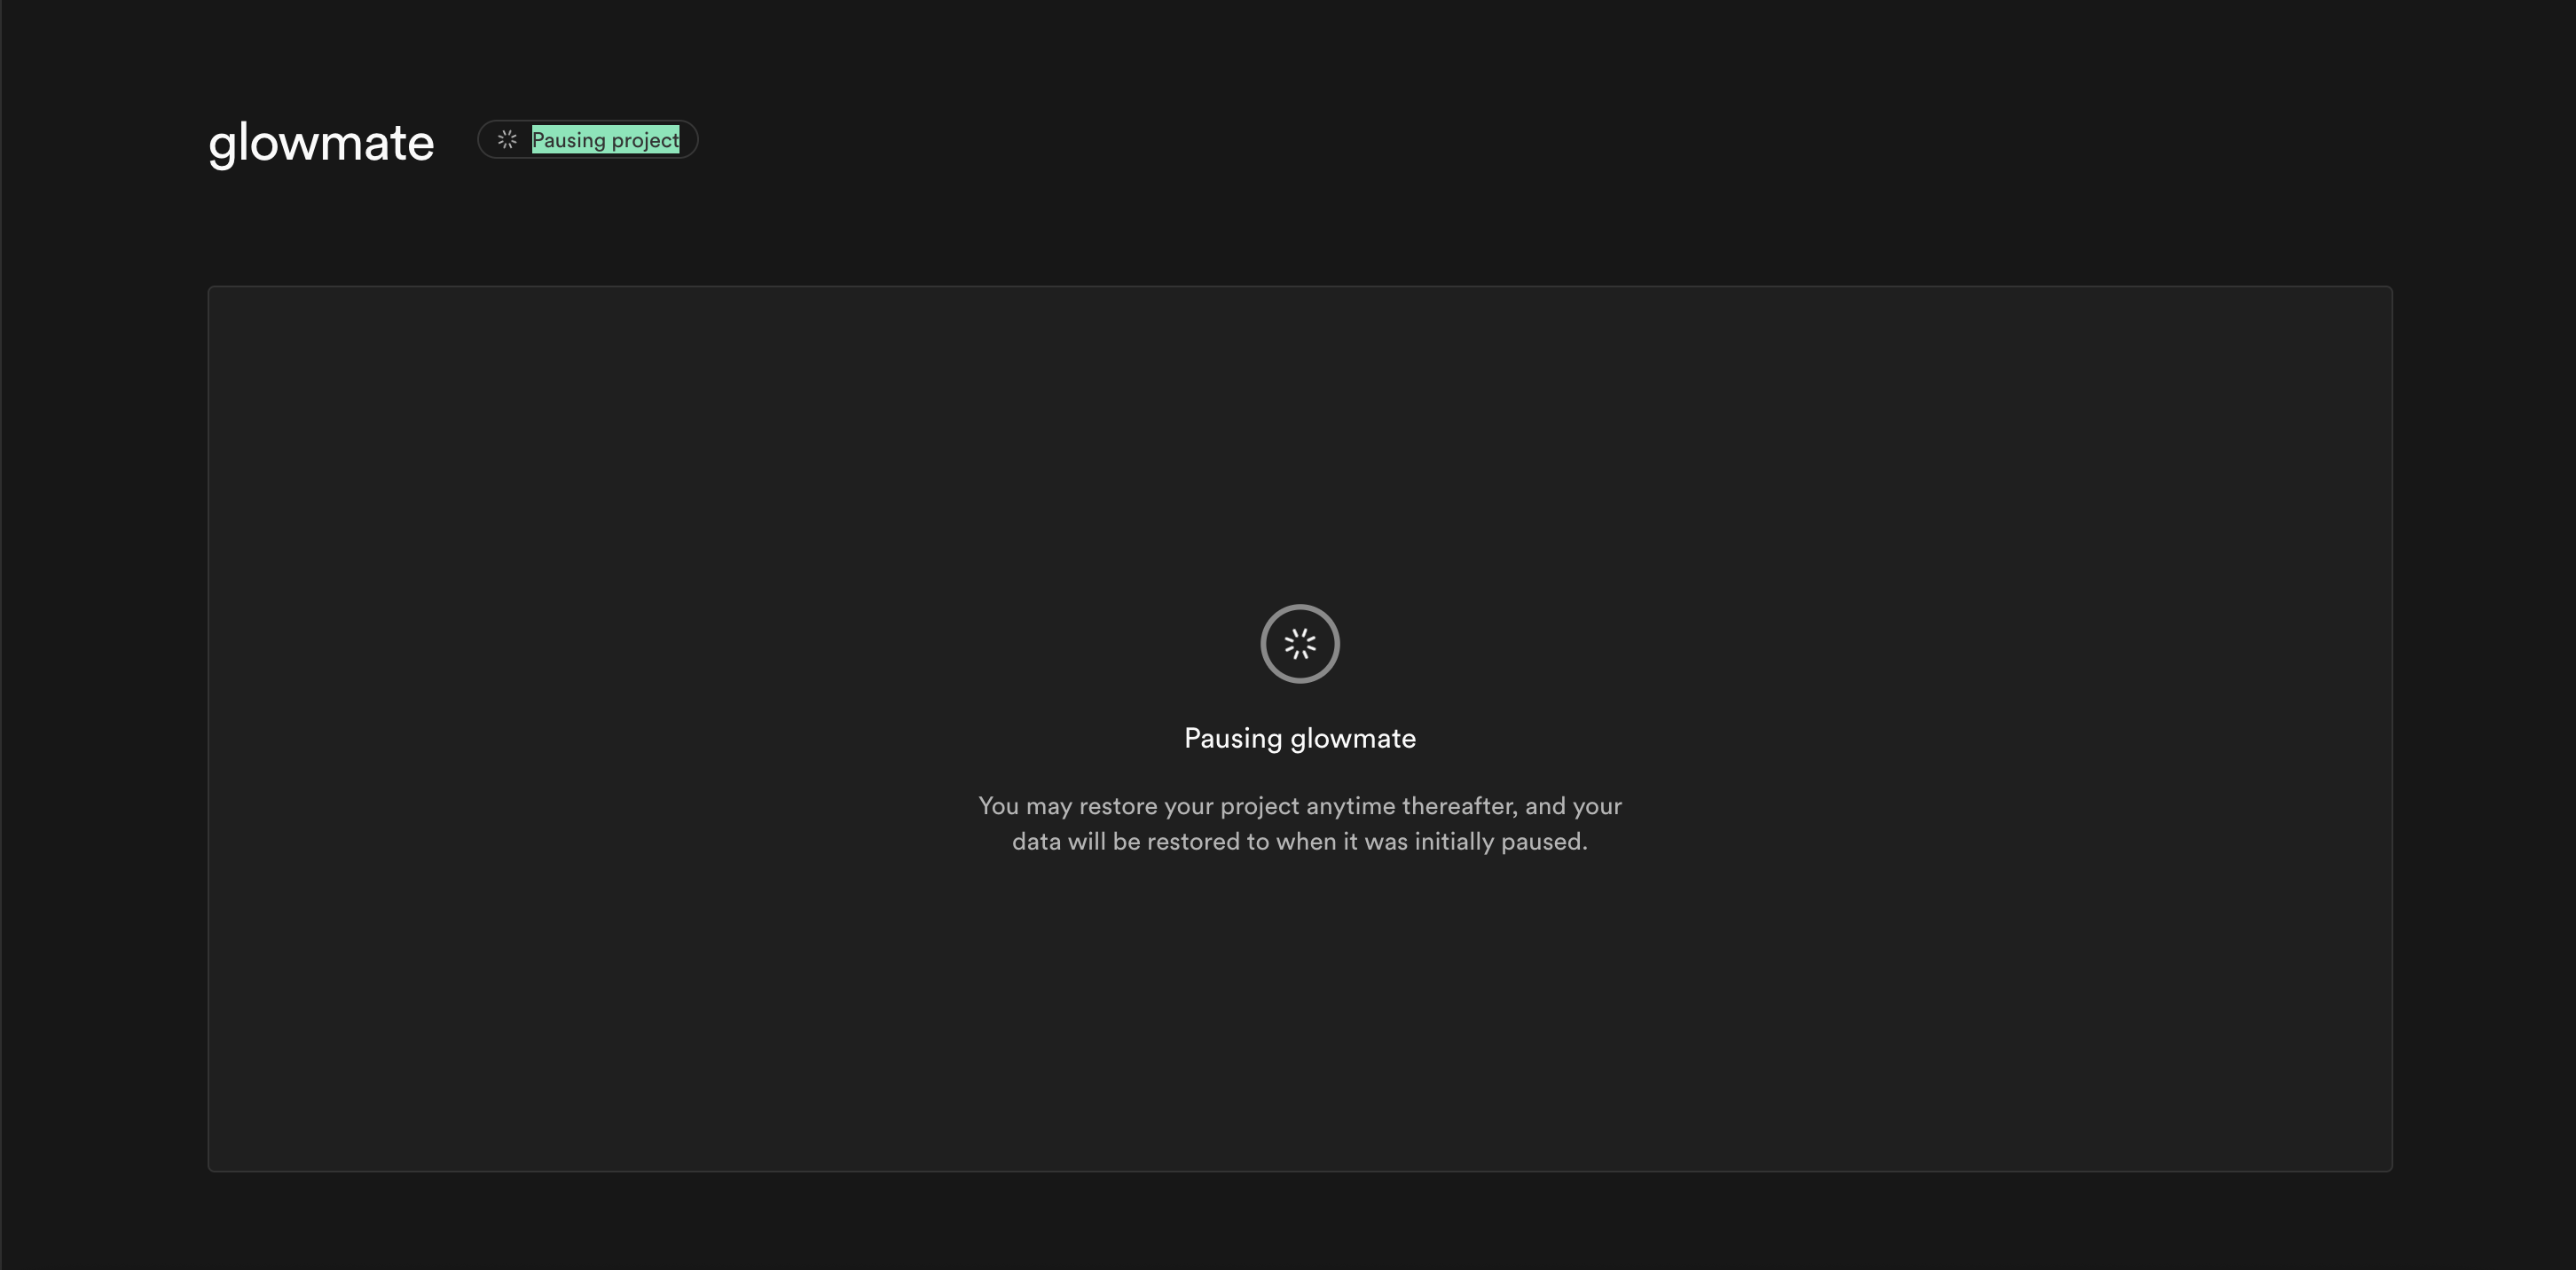
Task: Click 'your' at end of first description line
Action: tap(1597, 806)
